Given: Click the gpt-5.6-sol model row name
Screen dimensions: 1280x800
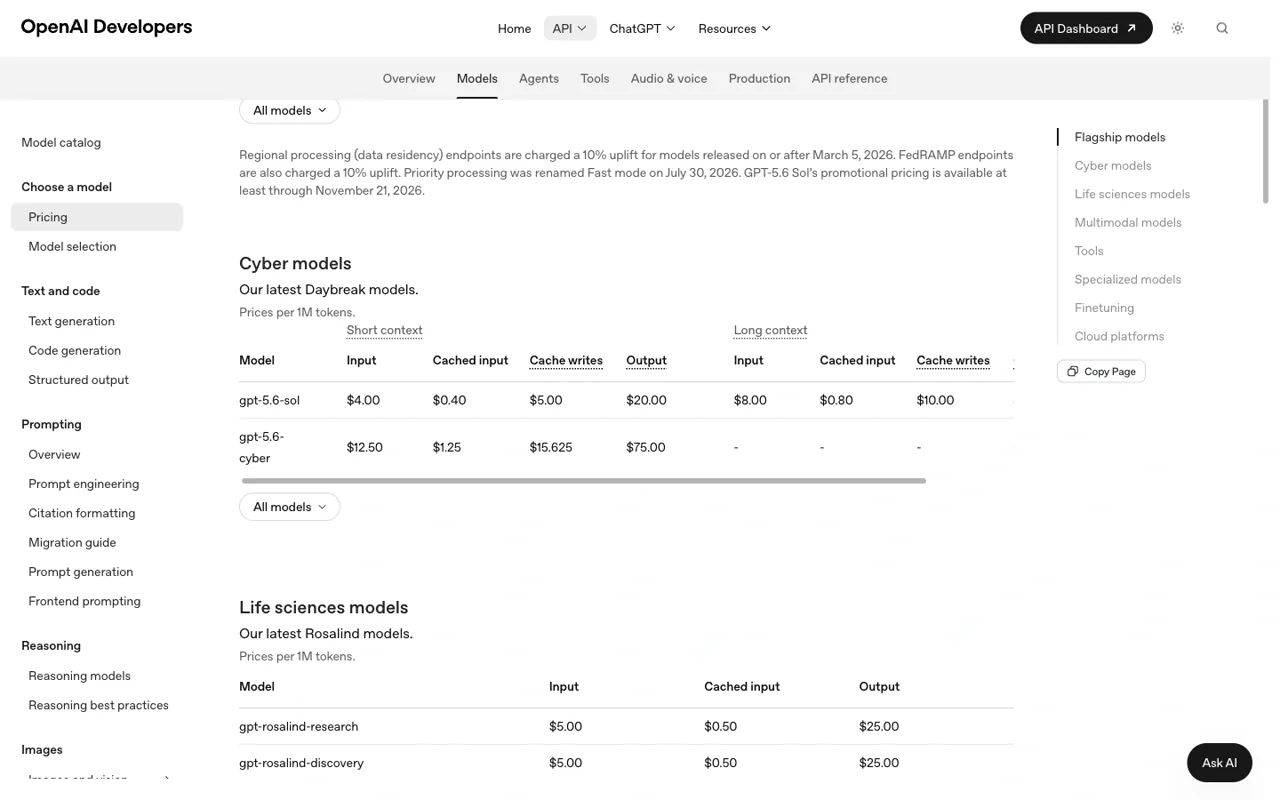Looking at the screenshot, I should (270, 400).
